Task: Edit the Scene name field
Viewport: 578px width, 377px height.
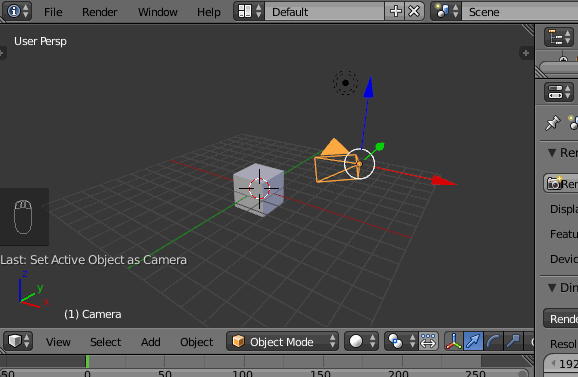Action: 520,11
